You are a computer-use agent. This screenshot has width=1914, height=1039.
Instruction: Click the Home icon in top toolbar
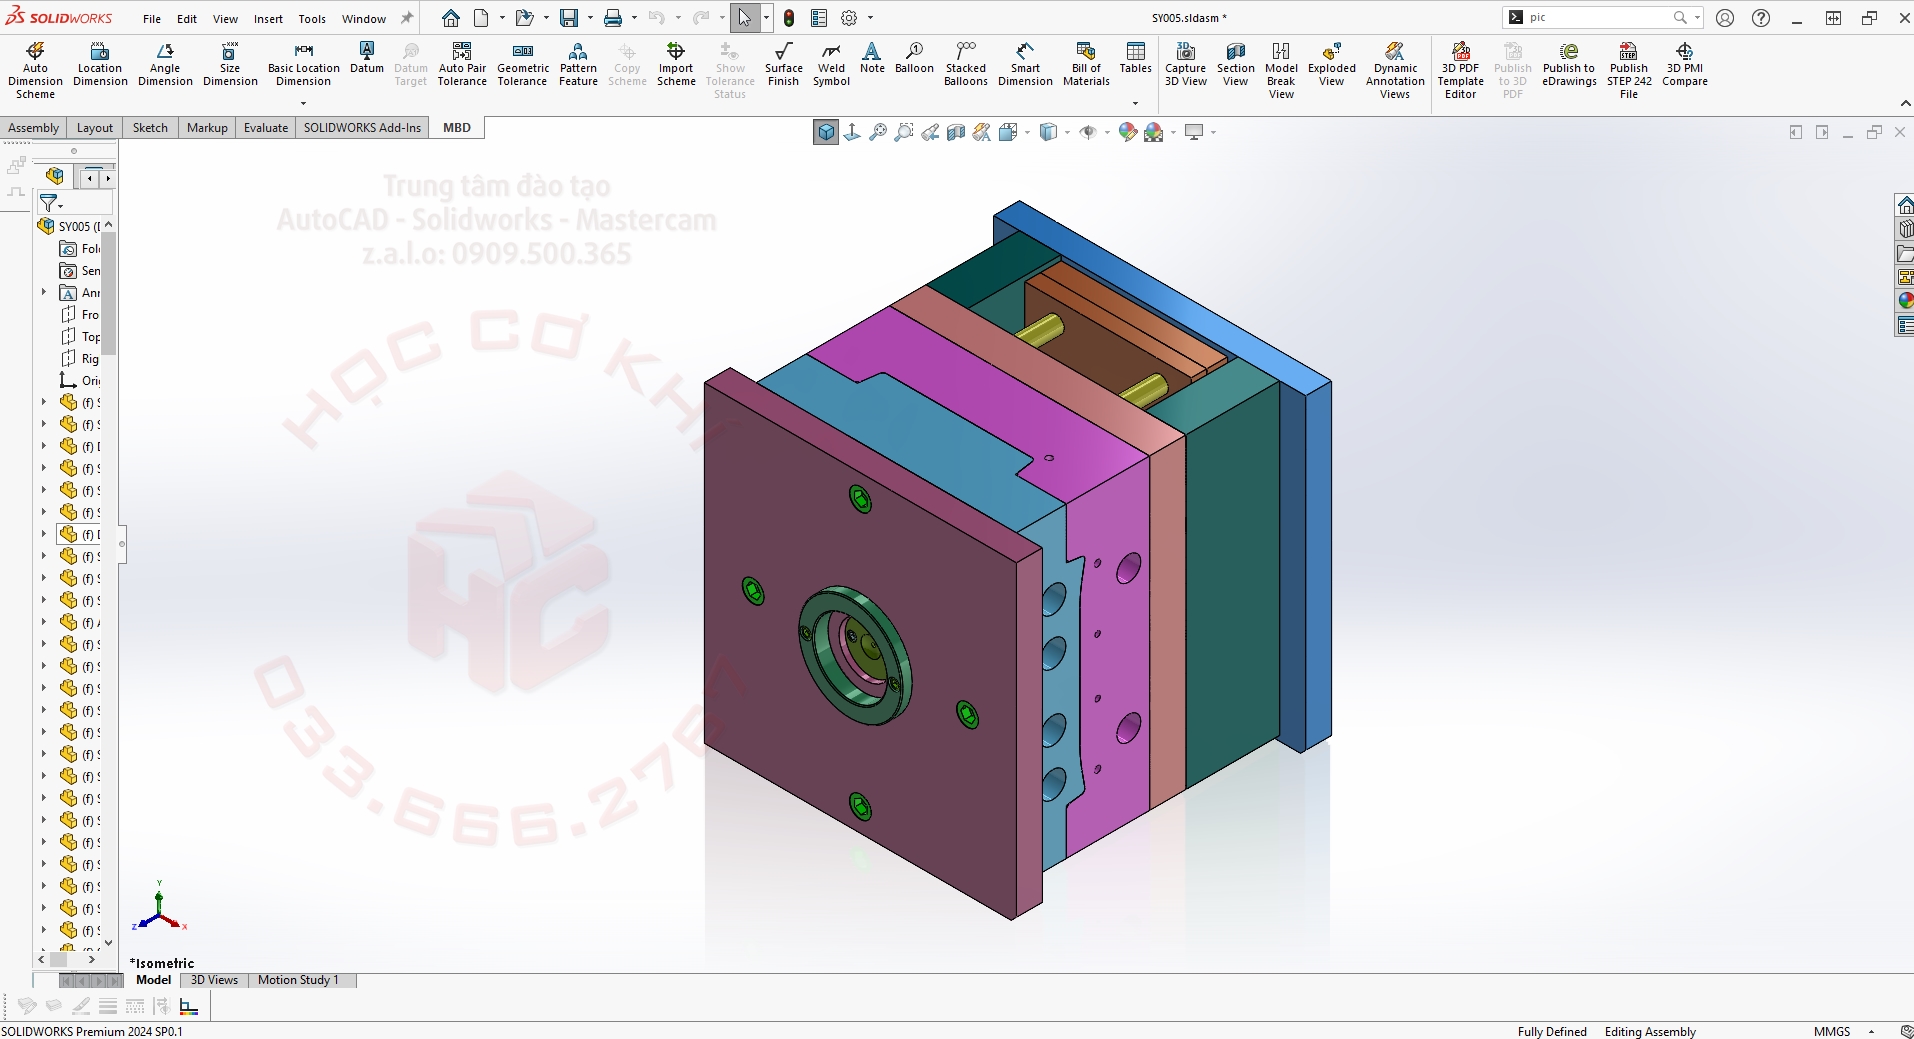coord(451,18)
